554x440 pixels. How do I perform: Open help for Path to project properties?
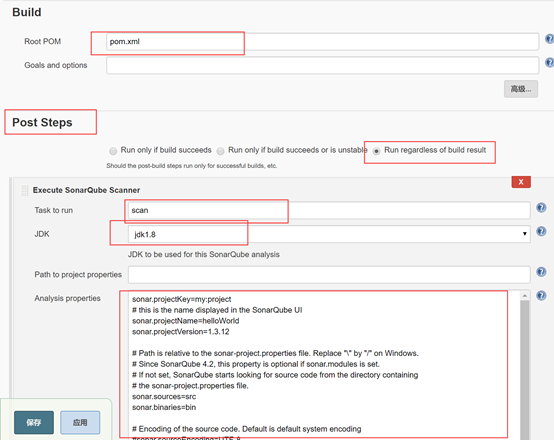click(x=541, y=272)
